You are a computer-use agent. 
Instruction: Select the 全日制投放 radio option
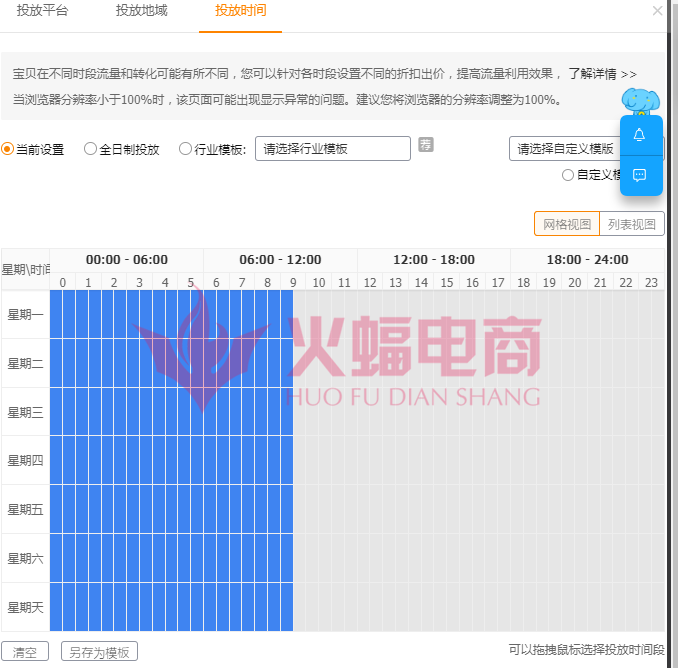[x=90, y=149]
